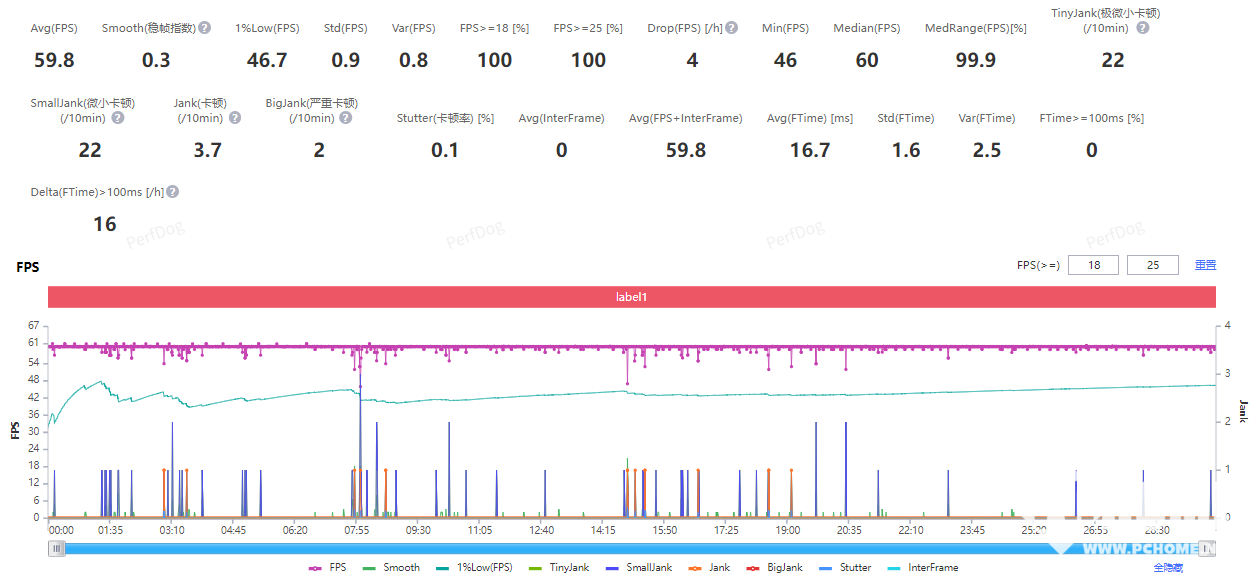Screen dimensions: 1256x577
Task: Toggle InterFrame series in legend
Action: pyautogui.click(x=923, y=568)
